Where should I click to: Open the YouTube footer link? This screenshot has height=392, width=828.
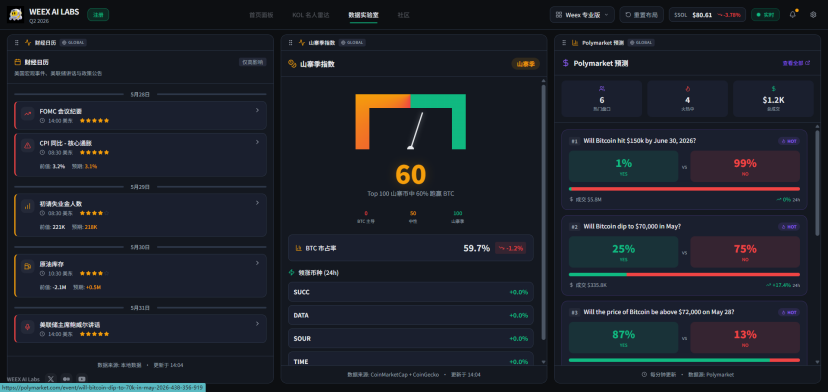(82, 379)
